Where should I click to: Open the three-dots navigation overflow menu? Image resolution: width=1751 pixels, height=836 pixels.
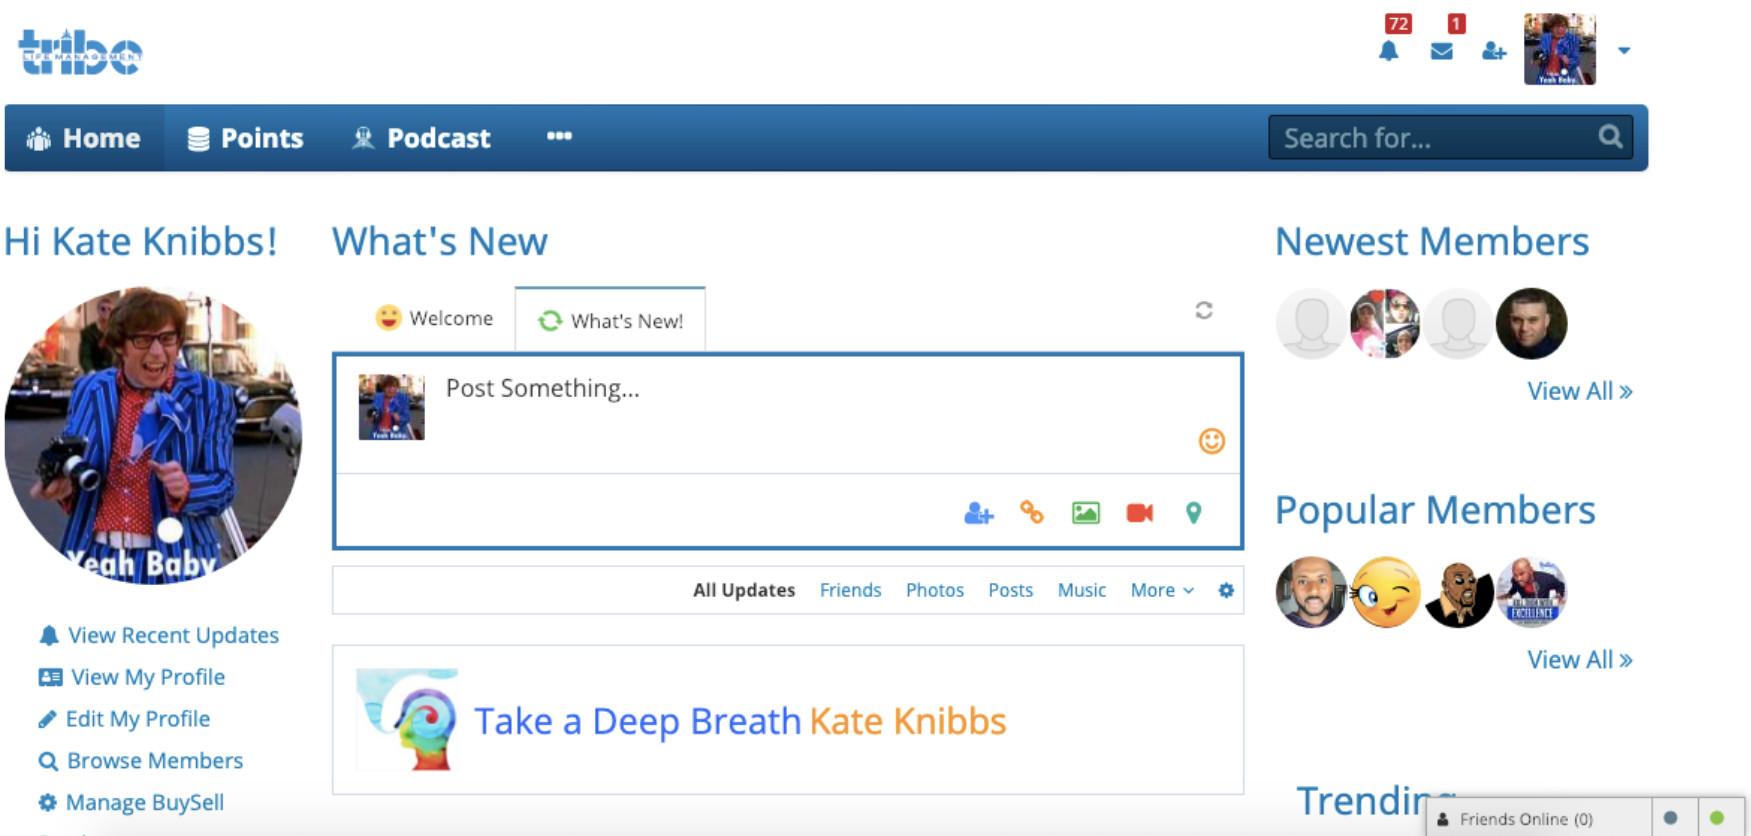point(559,137)
